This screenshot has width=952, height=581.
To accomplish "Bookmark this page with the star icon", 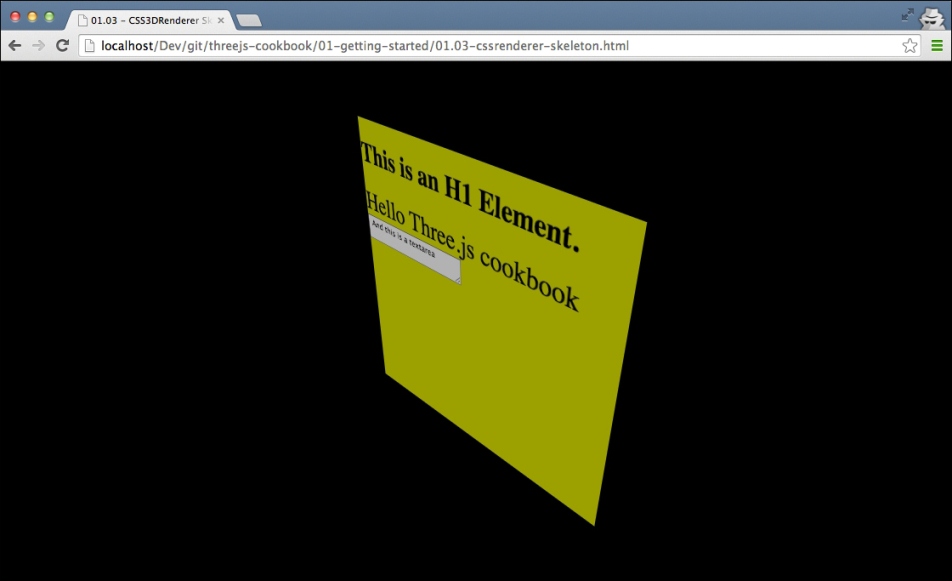I will (910, 46).
